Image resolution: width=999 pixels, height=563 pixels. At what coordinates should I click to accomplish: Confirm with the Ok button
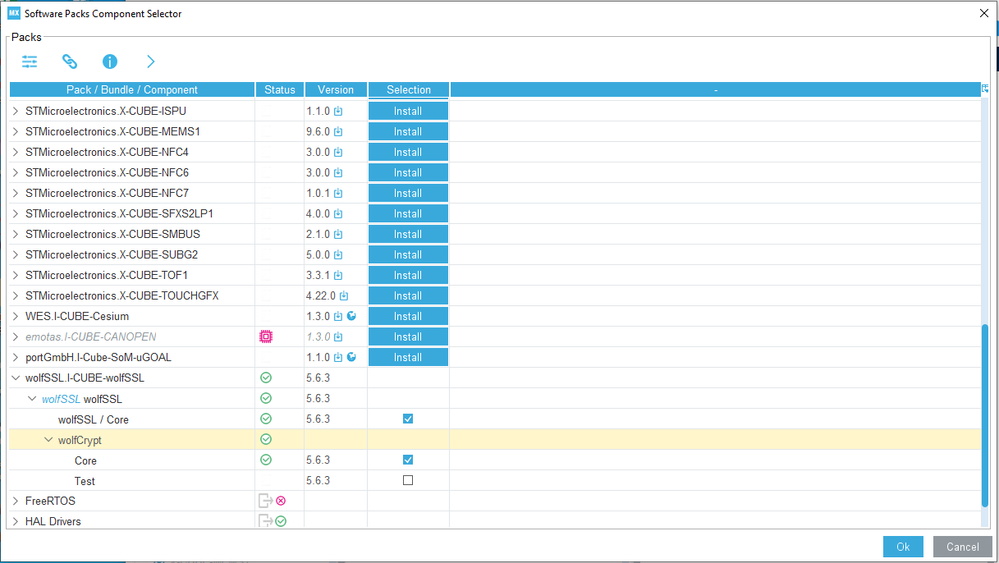point(903,546)
